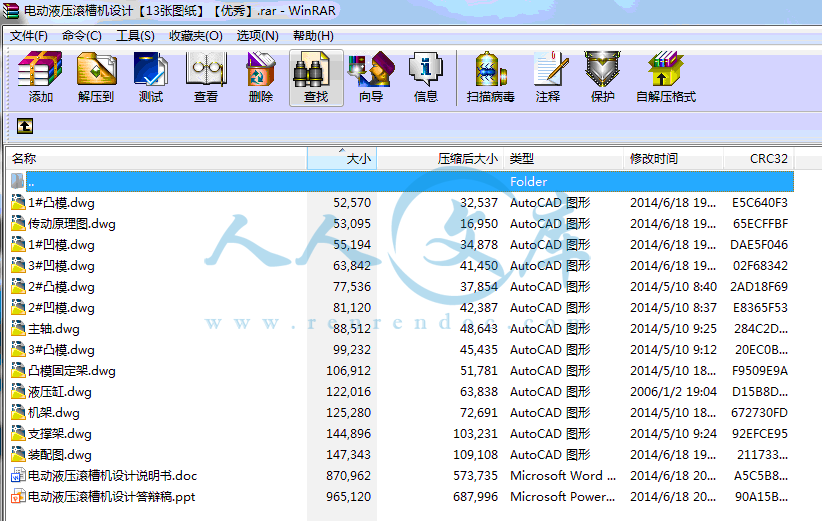822x521 pixels.
Task: Click the date 2006/1/2 19:04
Action: [673, 392]
